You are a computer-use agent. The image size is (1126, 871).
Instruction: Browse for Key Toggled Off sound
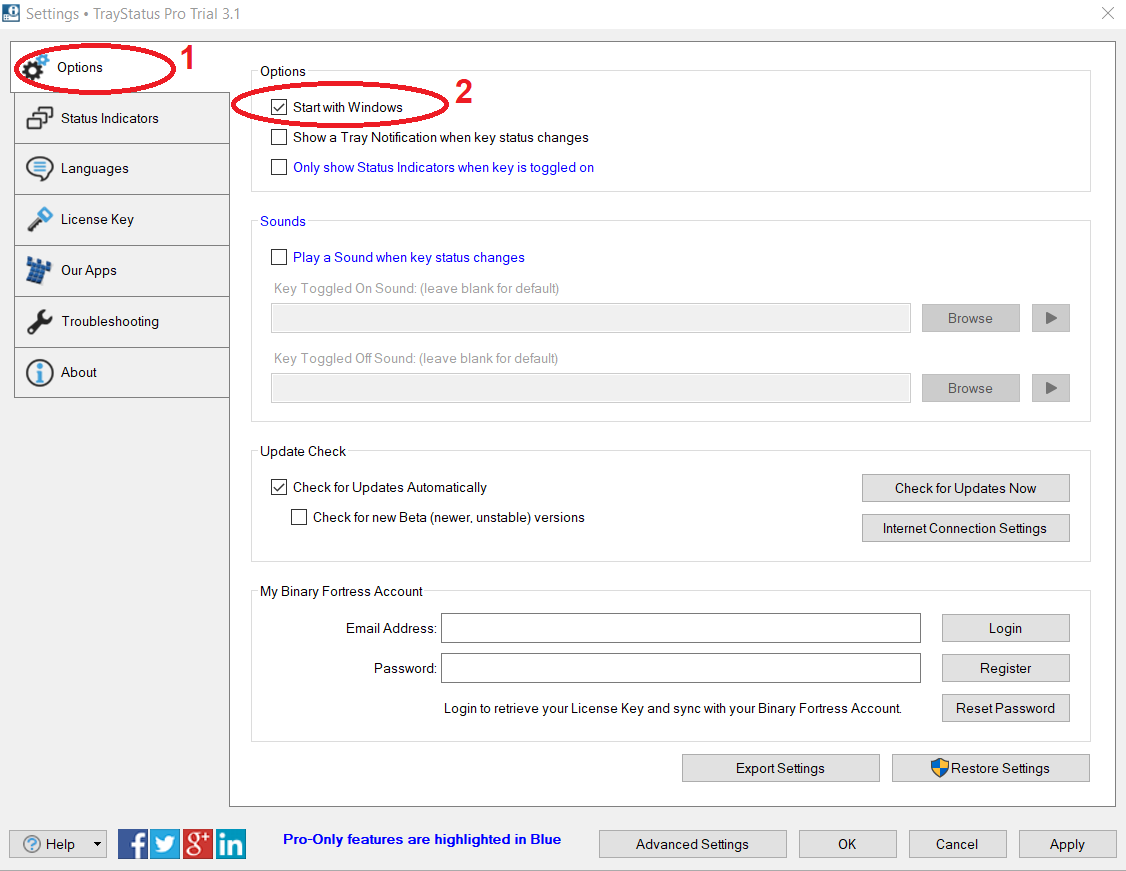point(970,388)
